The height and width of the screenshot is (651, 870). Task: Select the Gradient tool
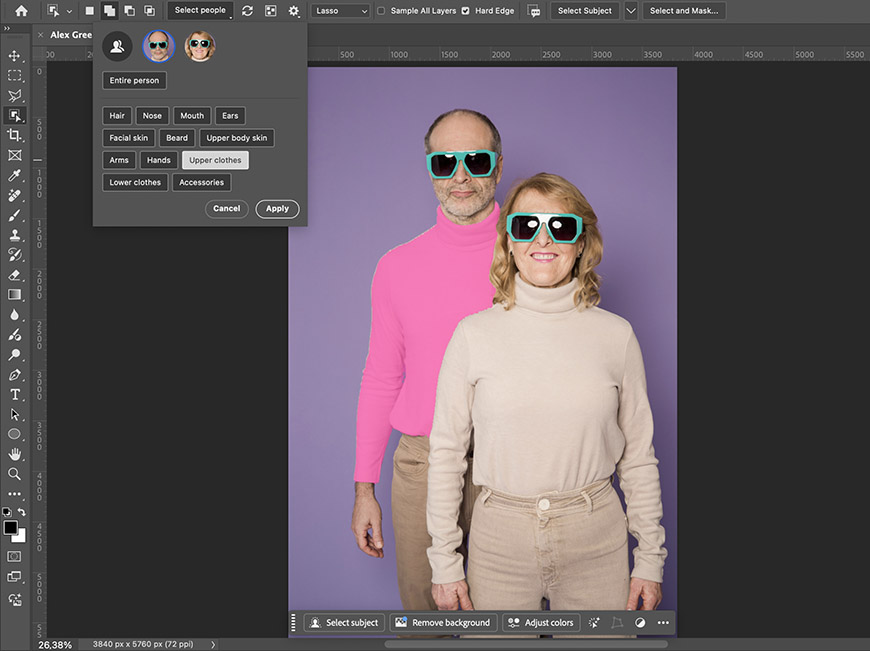click(14, 295)
